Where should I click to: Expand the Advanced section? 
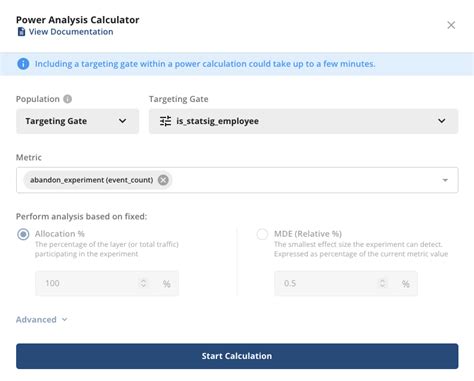[x=42, y=320]
